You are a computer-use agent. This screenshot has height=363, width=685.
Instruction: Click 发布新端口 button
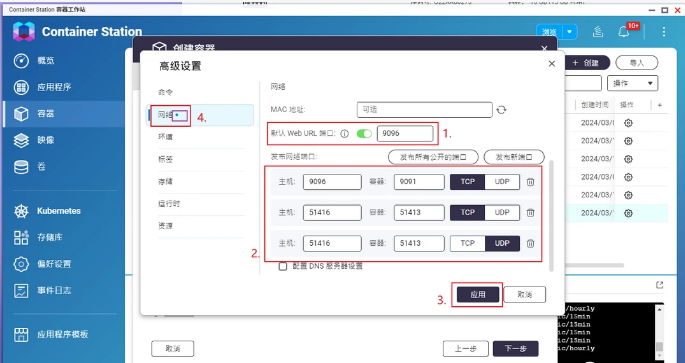[x=514, y=157]
